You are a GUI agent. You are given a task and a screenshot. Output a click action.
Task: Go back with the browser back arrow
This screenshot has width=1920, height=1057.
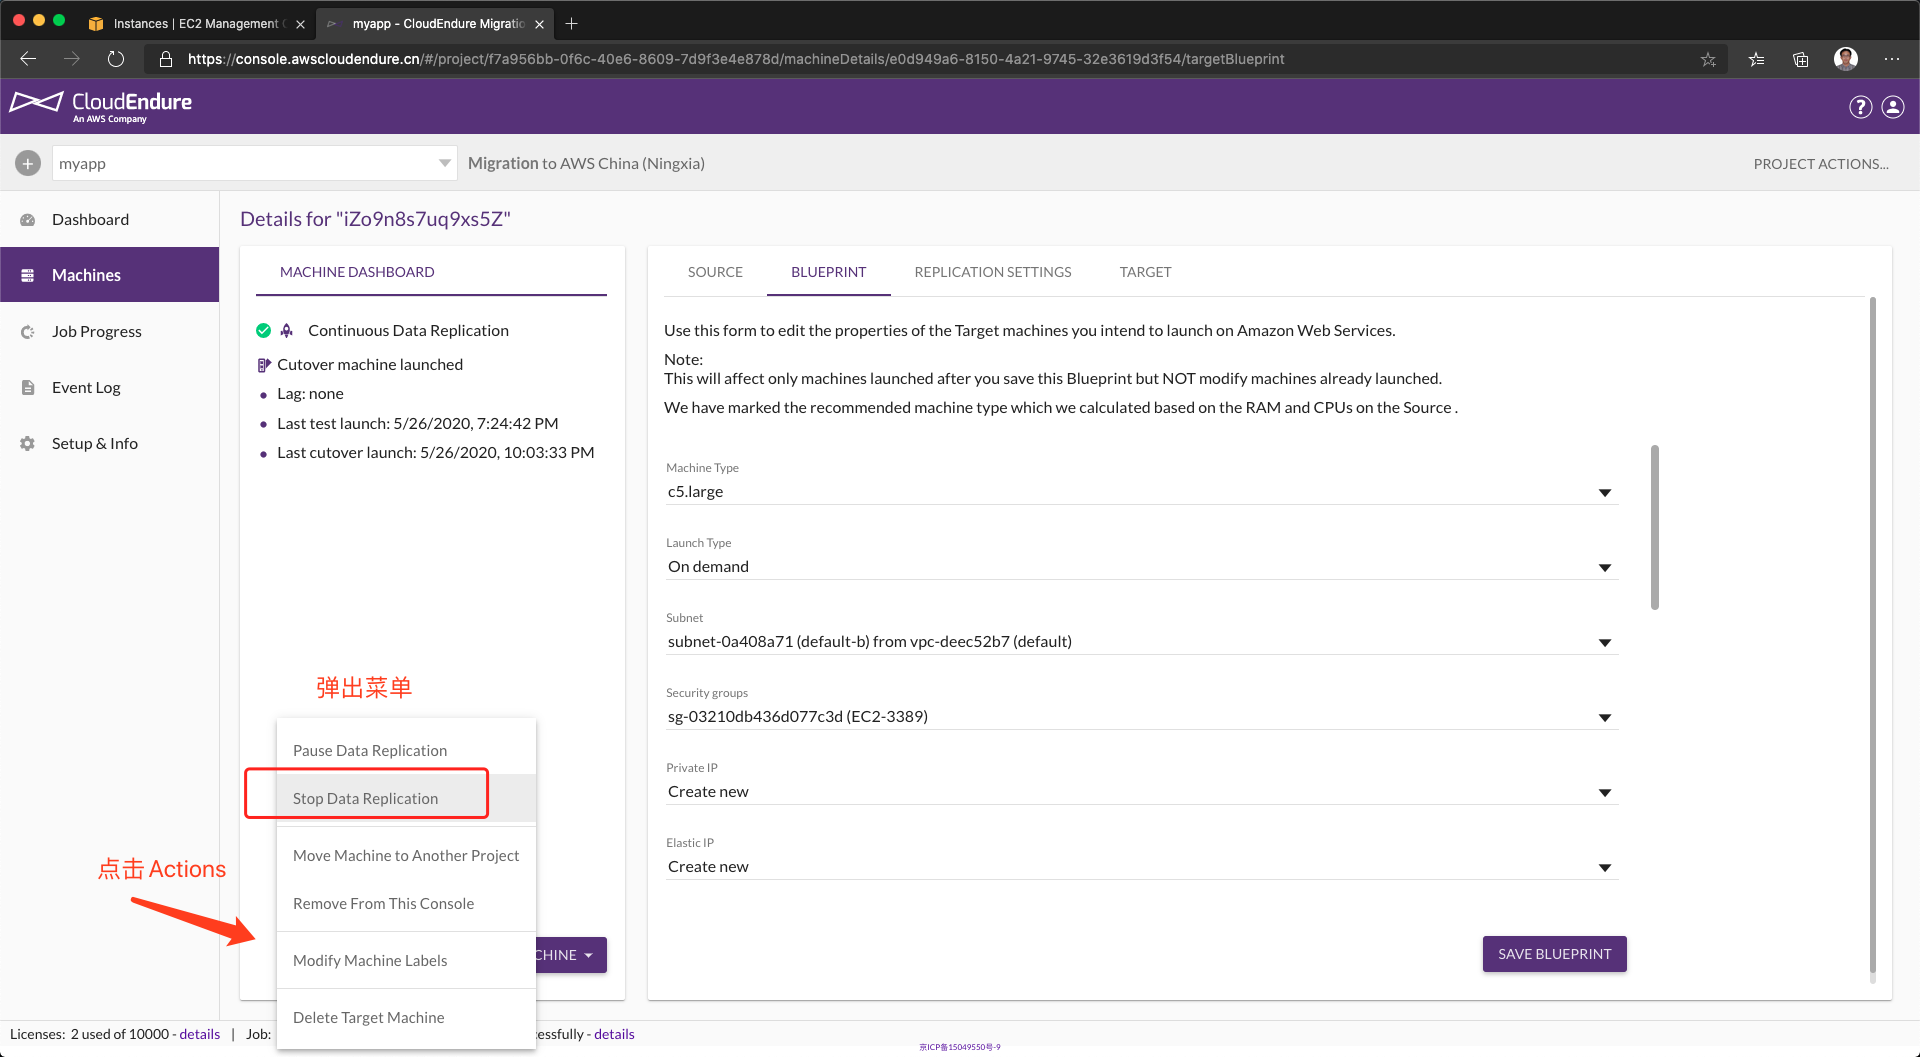(x=28, y=59)
